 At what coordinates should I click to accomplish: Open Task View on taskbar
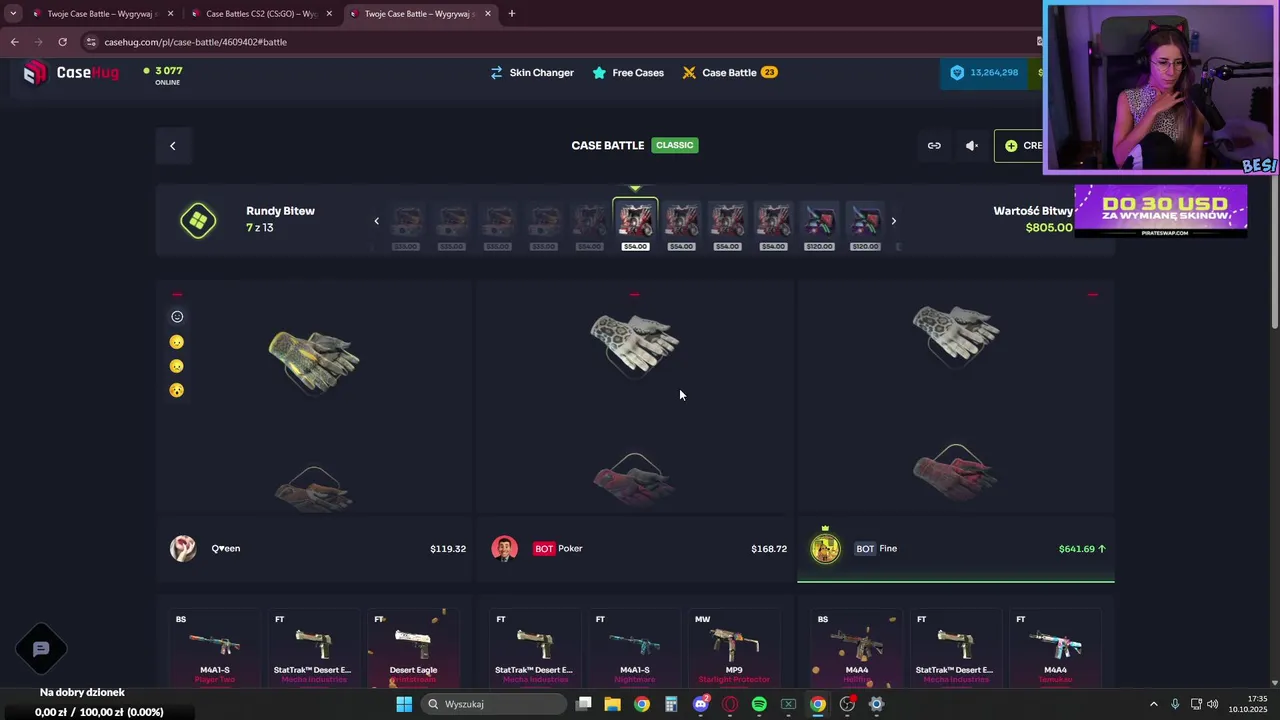[x=584, y=704]
